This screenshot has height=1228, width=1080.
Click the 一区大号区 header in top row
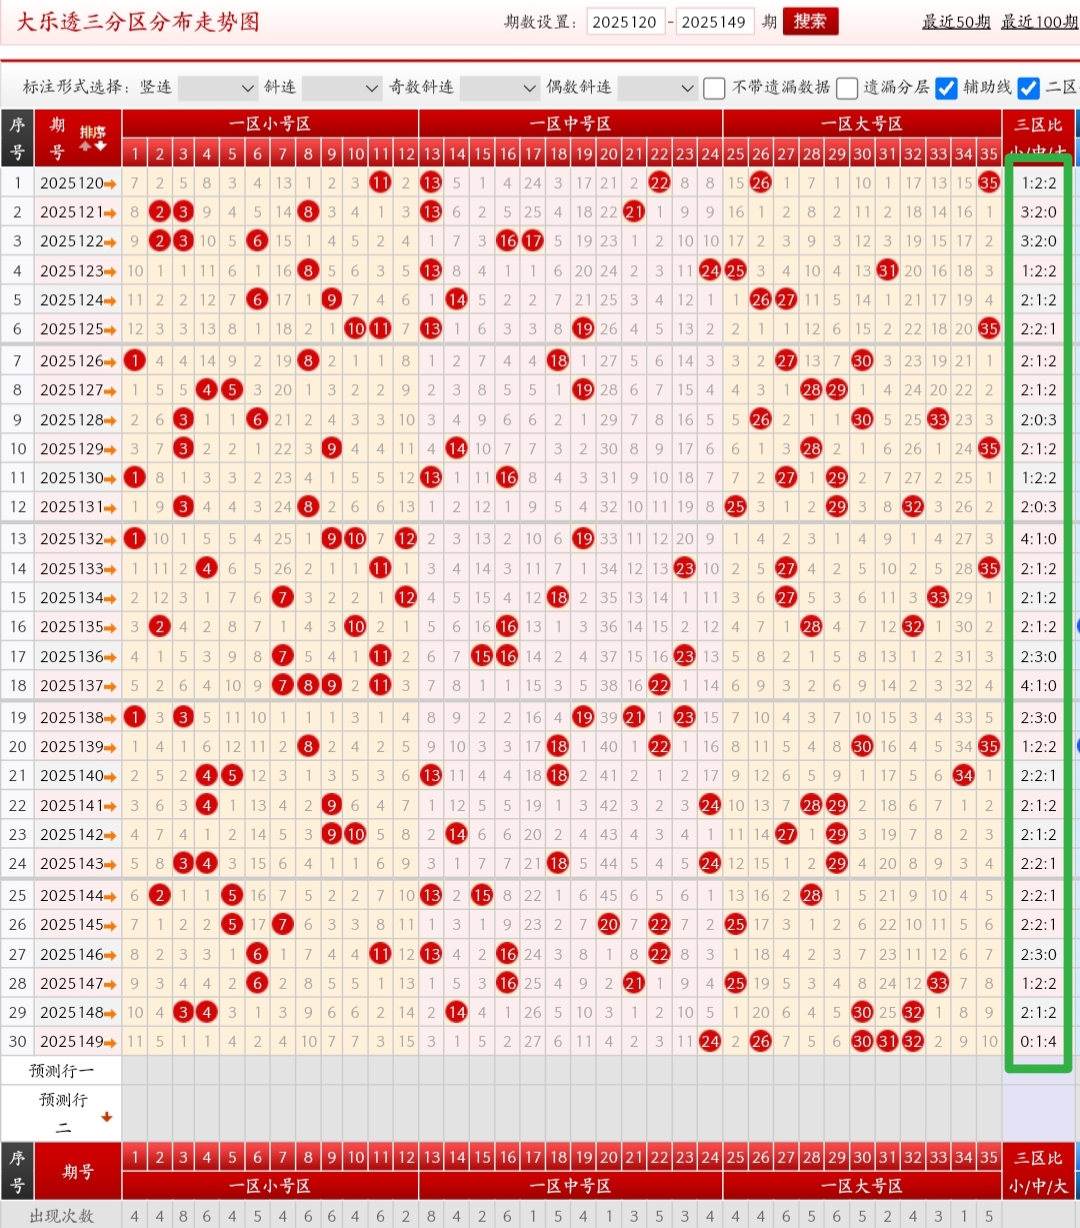[862, 124]
